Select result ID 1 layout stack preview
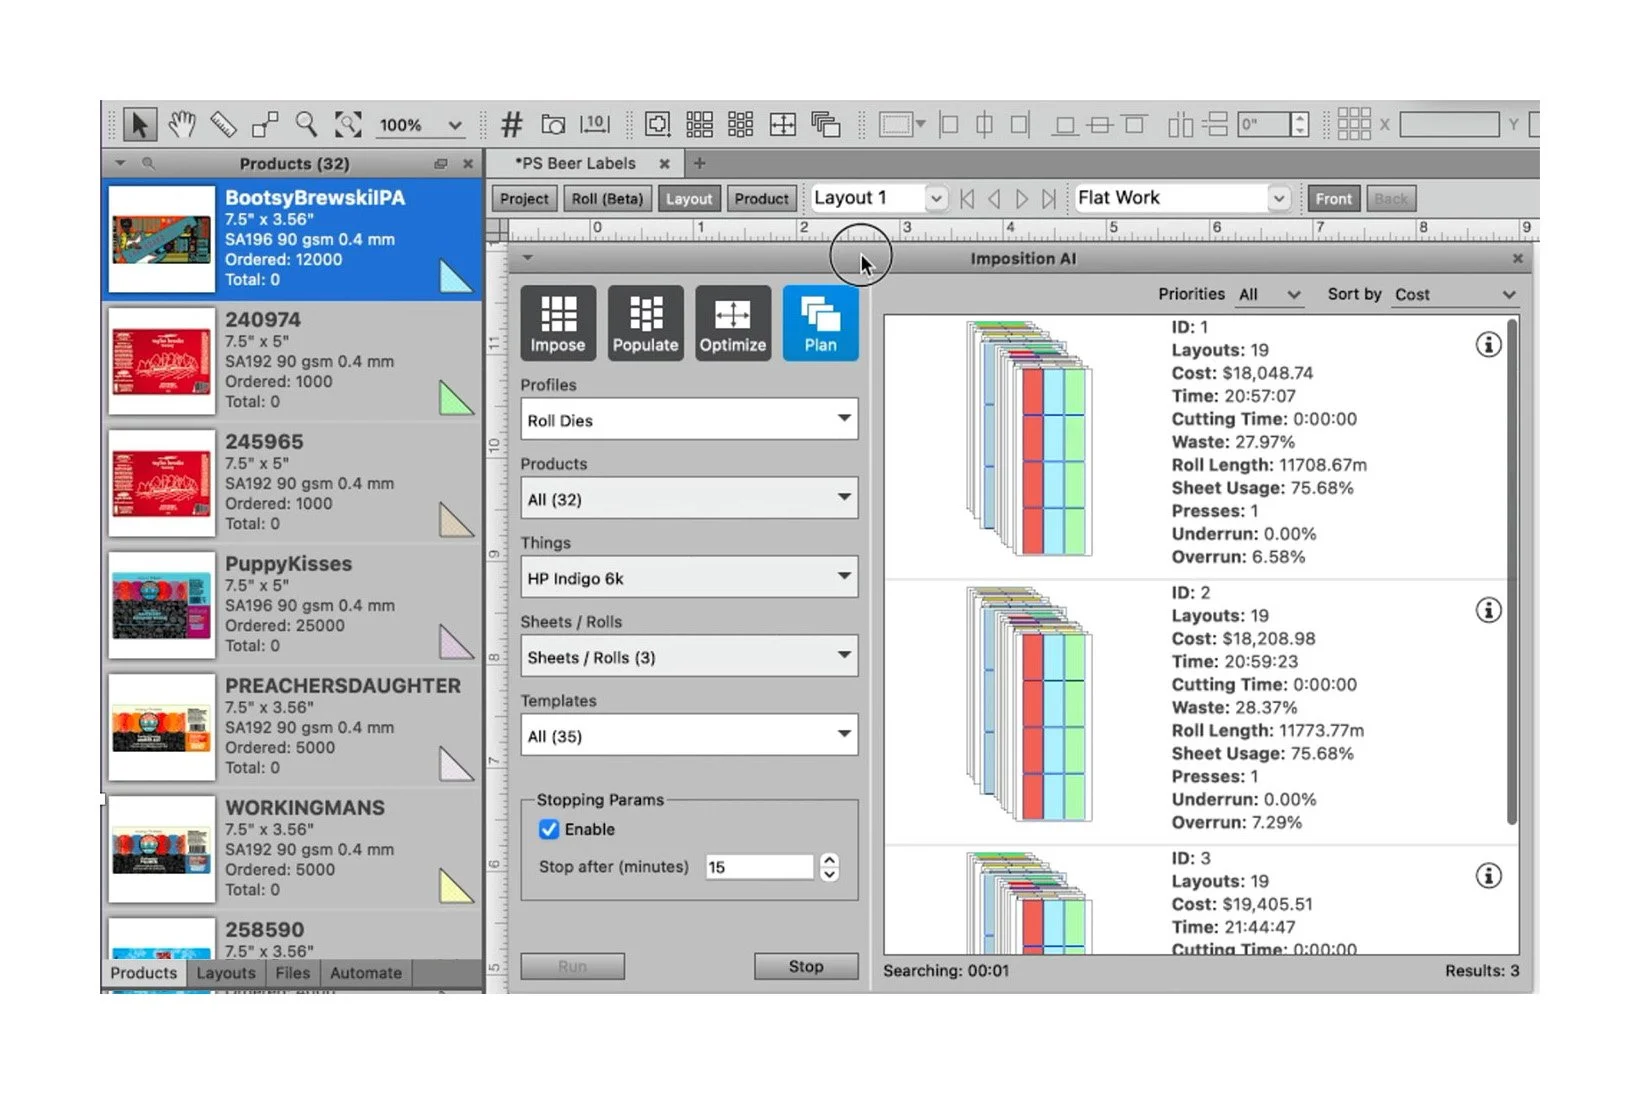This screenshot has width=1640, height=1094. click(1030, 440)
